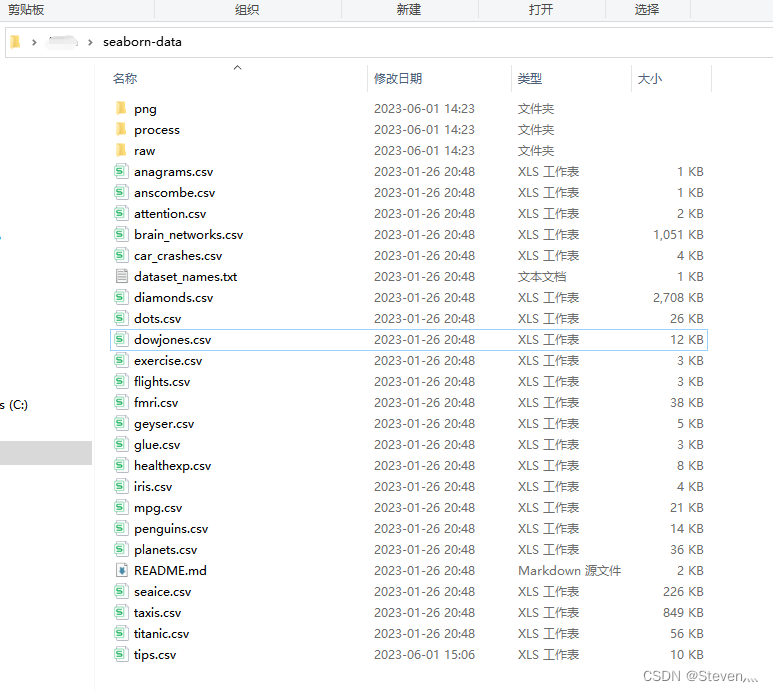
Task: Select the seaice.csv file name
Action: (x=162, y=591)
